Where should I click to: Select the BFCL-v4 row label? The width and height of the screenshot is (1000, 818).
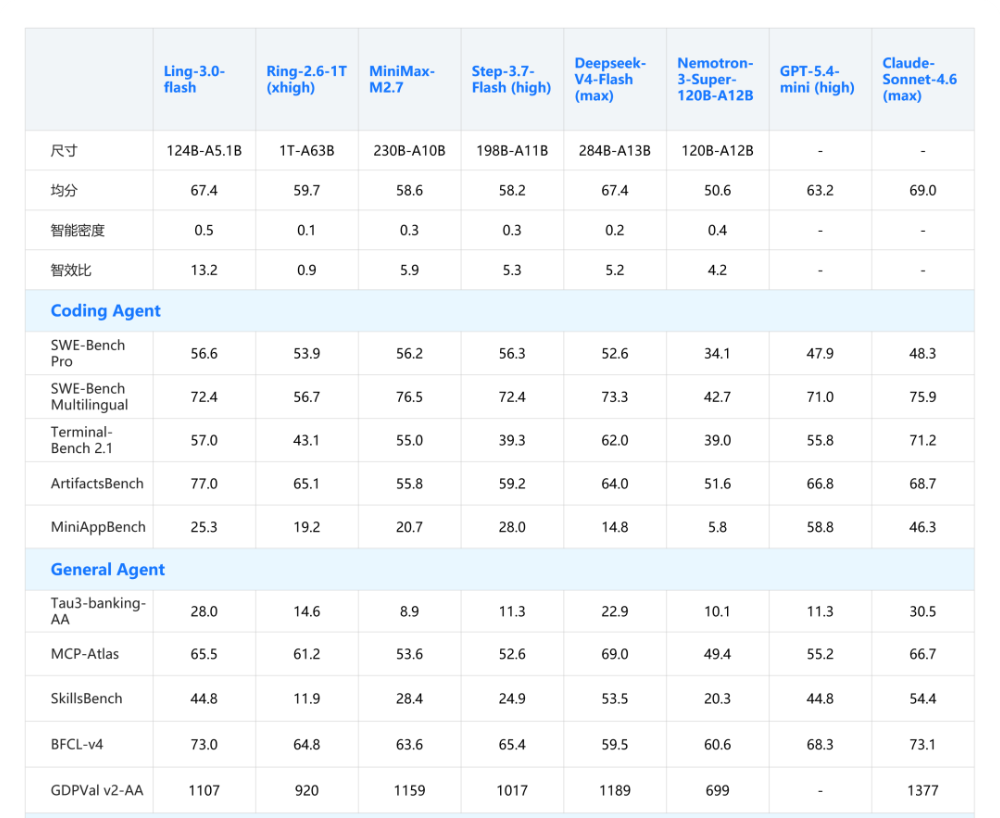click(x=77, y=745)
